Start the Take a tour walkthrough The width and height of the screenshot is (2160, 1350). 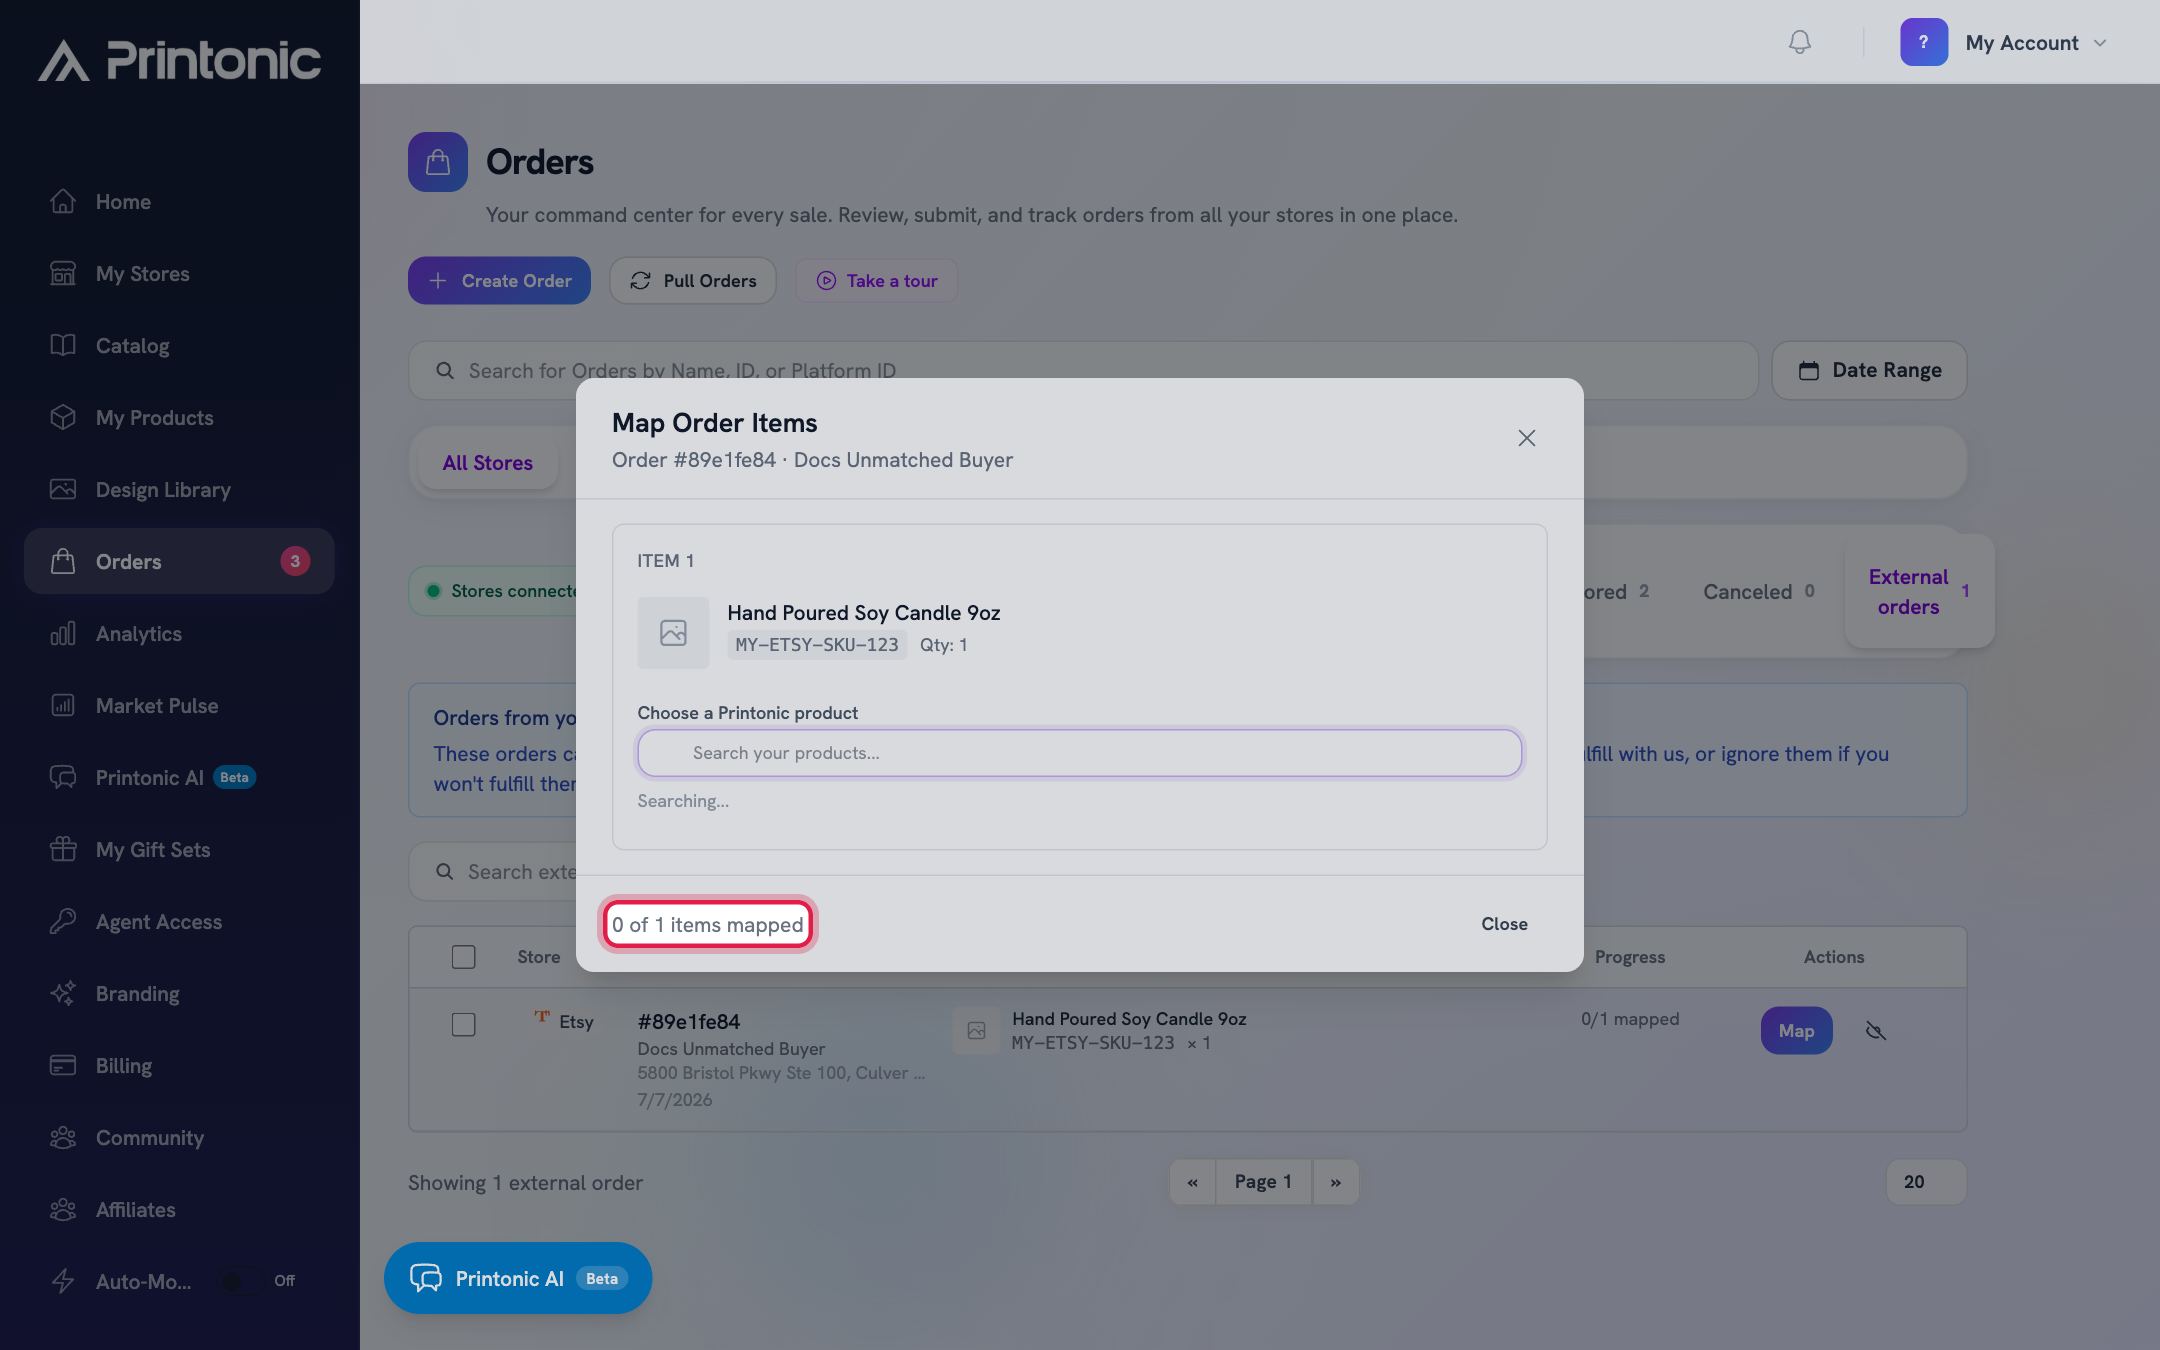pos(877,281)
